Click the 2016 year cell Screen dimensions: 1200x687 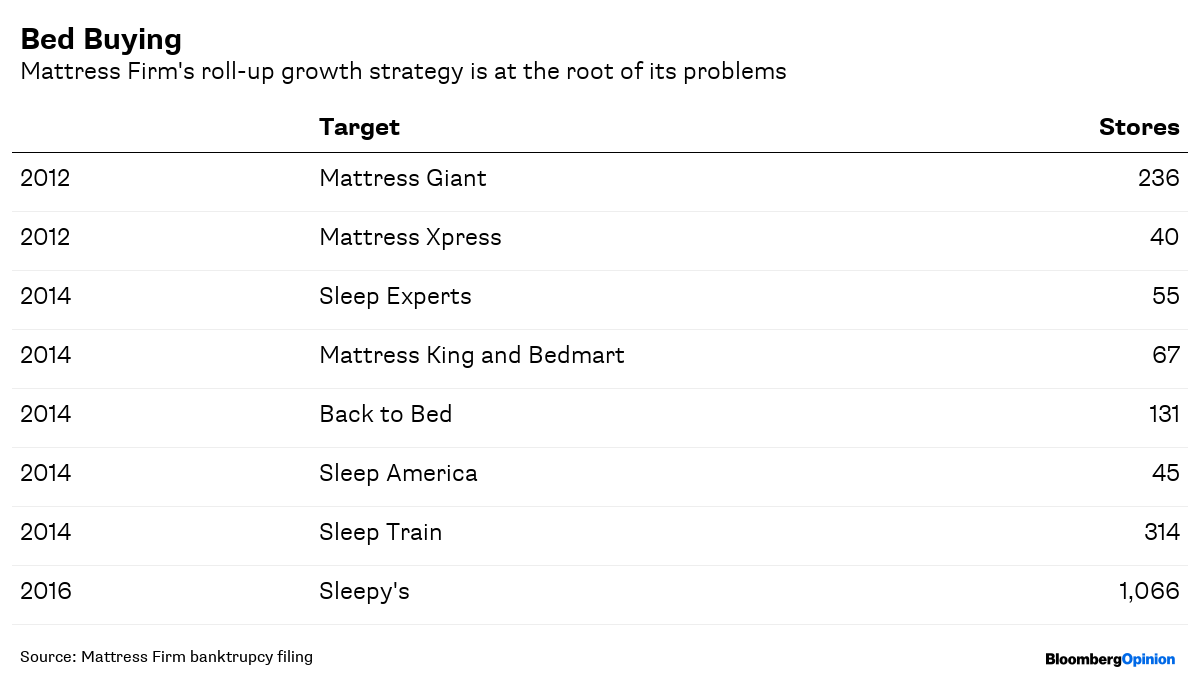click(x=46, y=591)
